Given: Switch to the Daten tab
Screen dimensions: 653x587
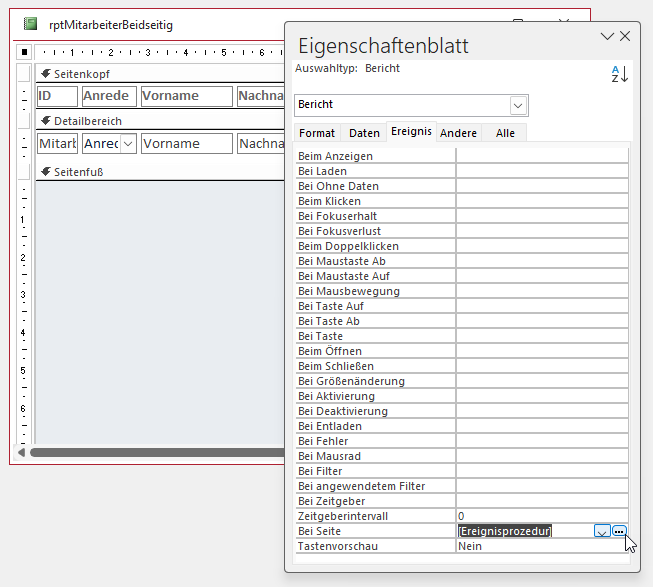Looking at the screenshot, I should [364, 133].
